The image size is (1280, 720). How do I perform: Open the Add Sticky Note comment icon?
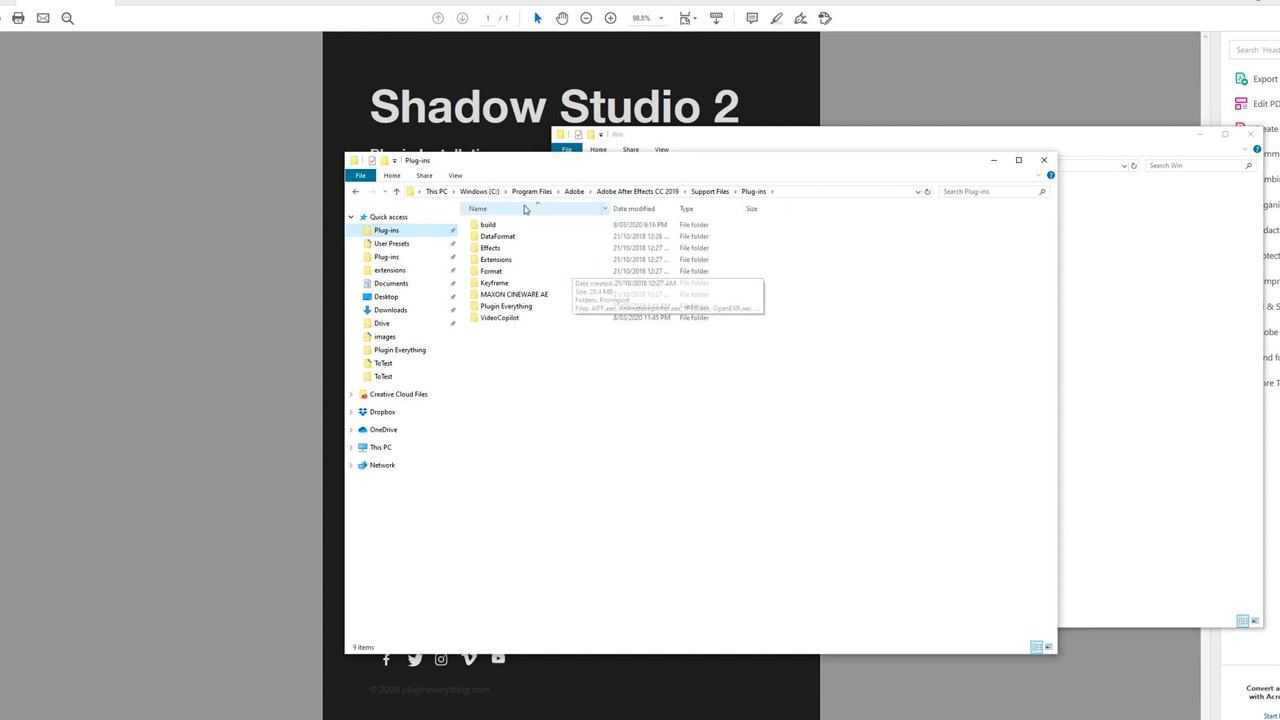751,18
